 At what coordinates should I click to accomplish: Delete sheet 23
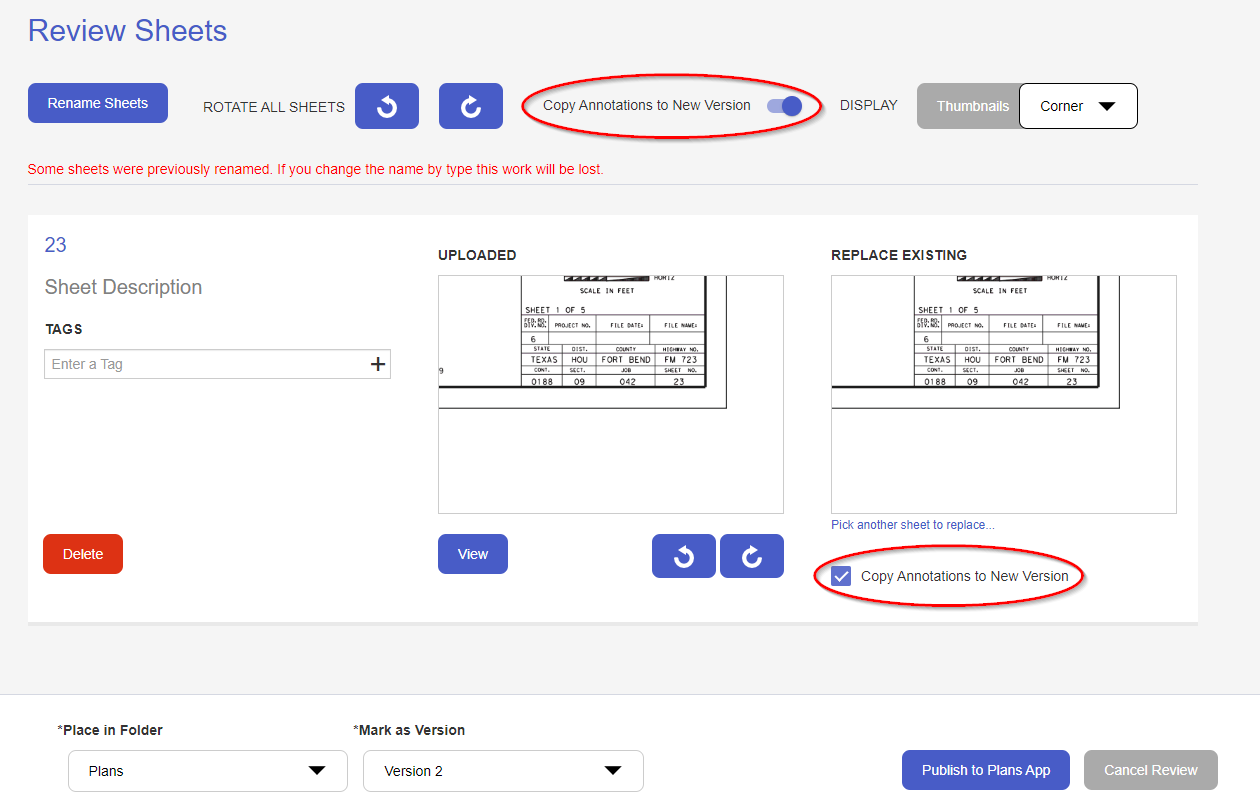(82, 553)
